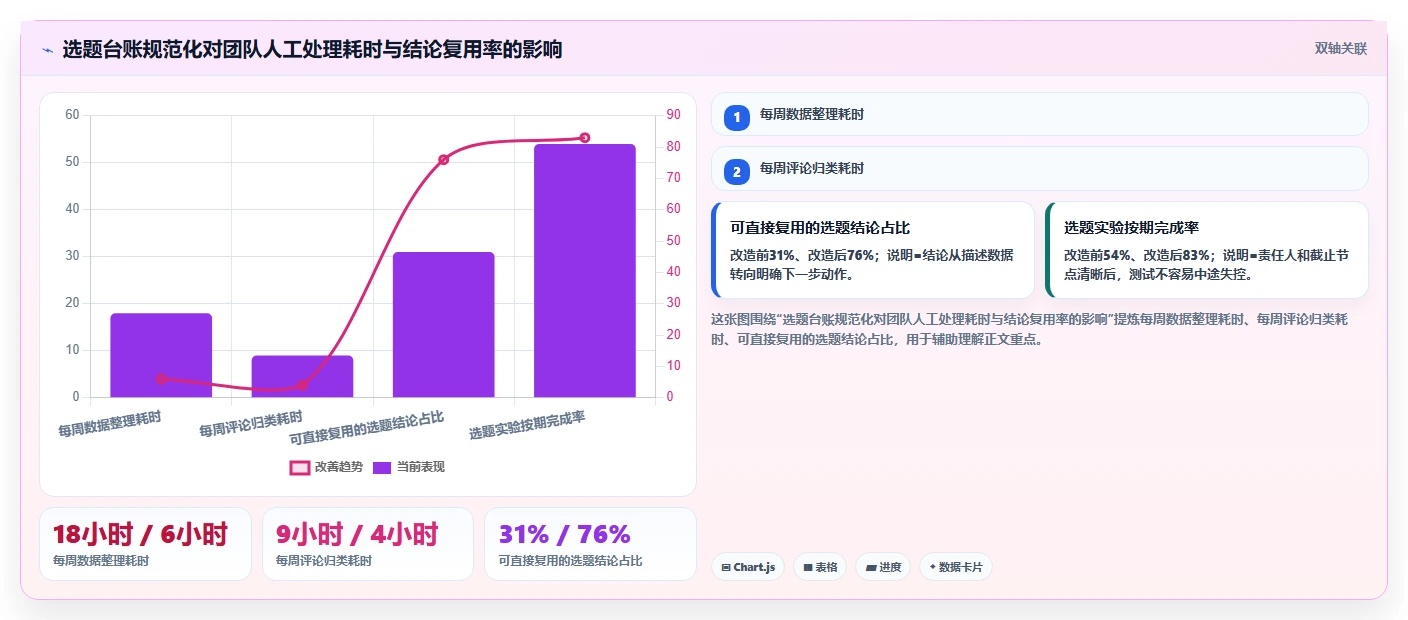Click the trend line point on the 每周评论归类耗时 bar
Image resolution: width=1408 pixels, height=620 pixels.
pos(302,385)
